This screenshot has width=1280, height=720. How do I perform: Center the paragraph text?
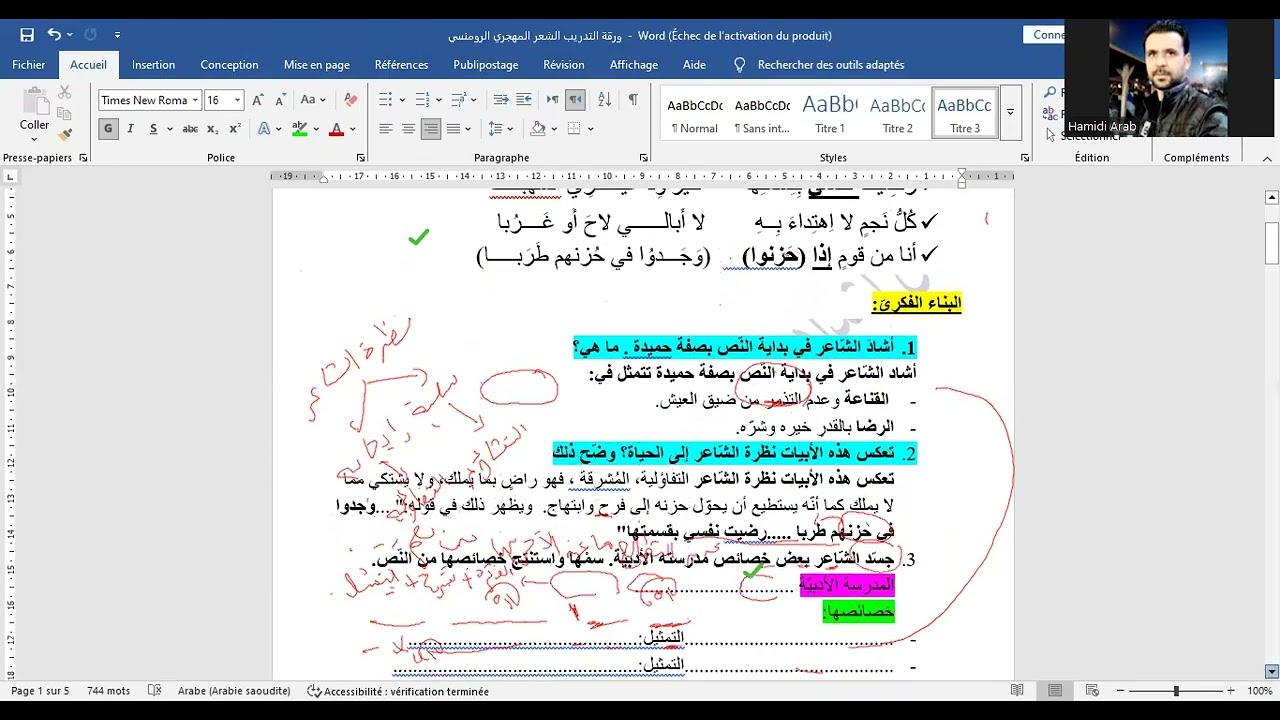click(408, 129)
